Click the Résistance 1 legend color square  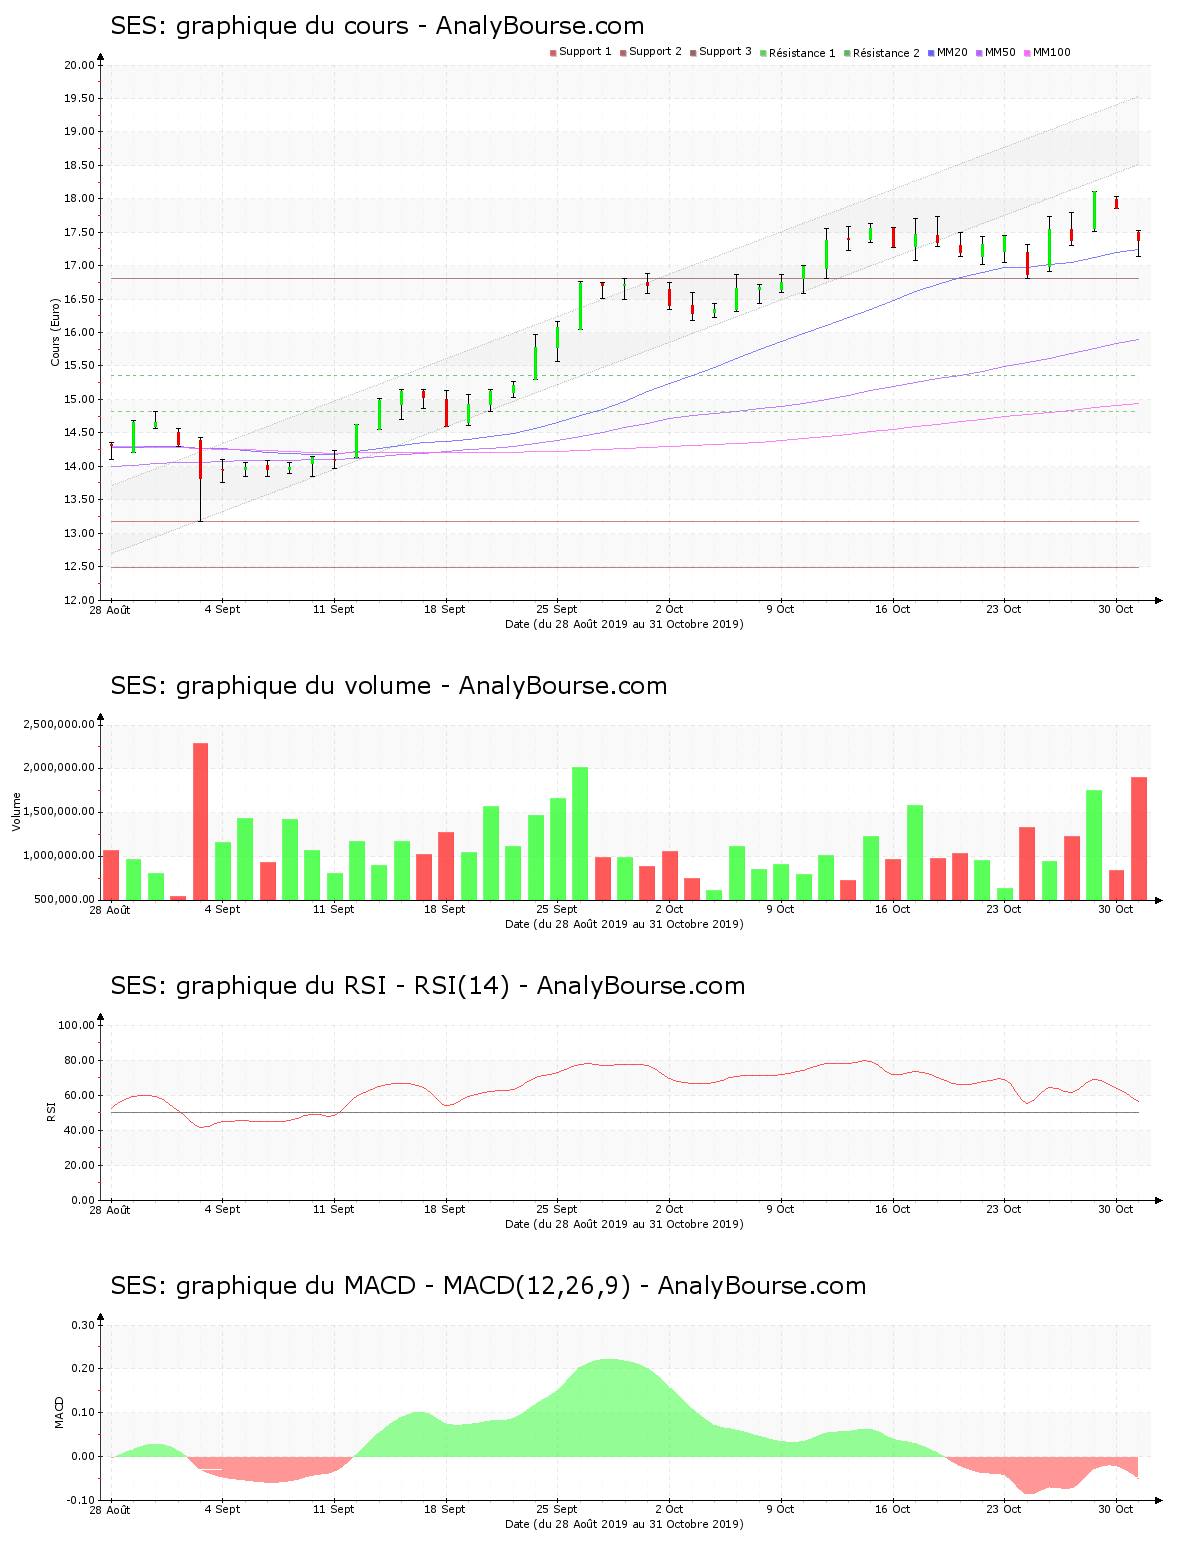(763, 53)
